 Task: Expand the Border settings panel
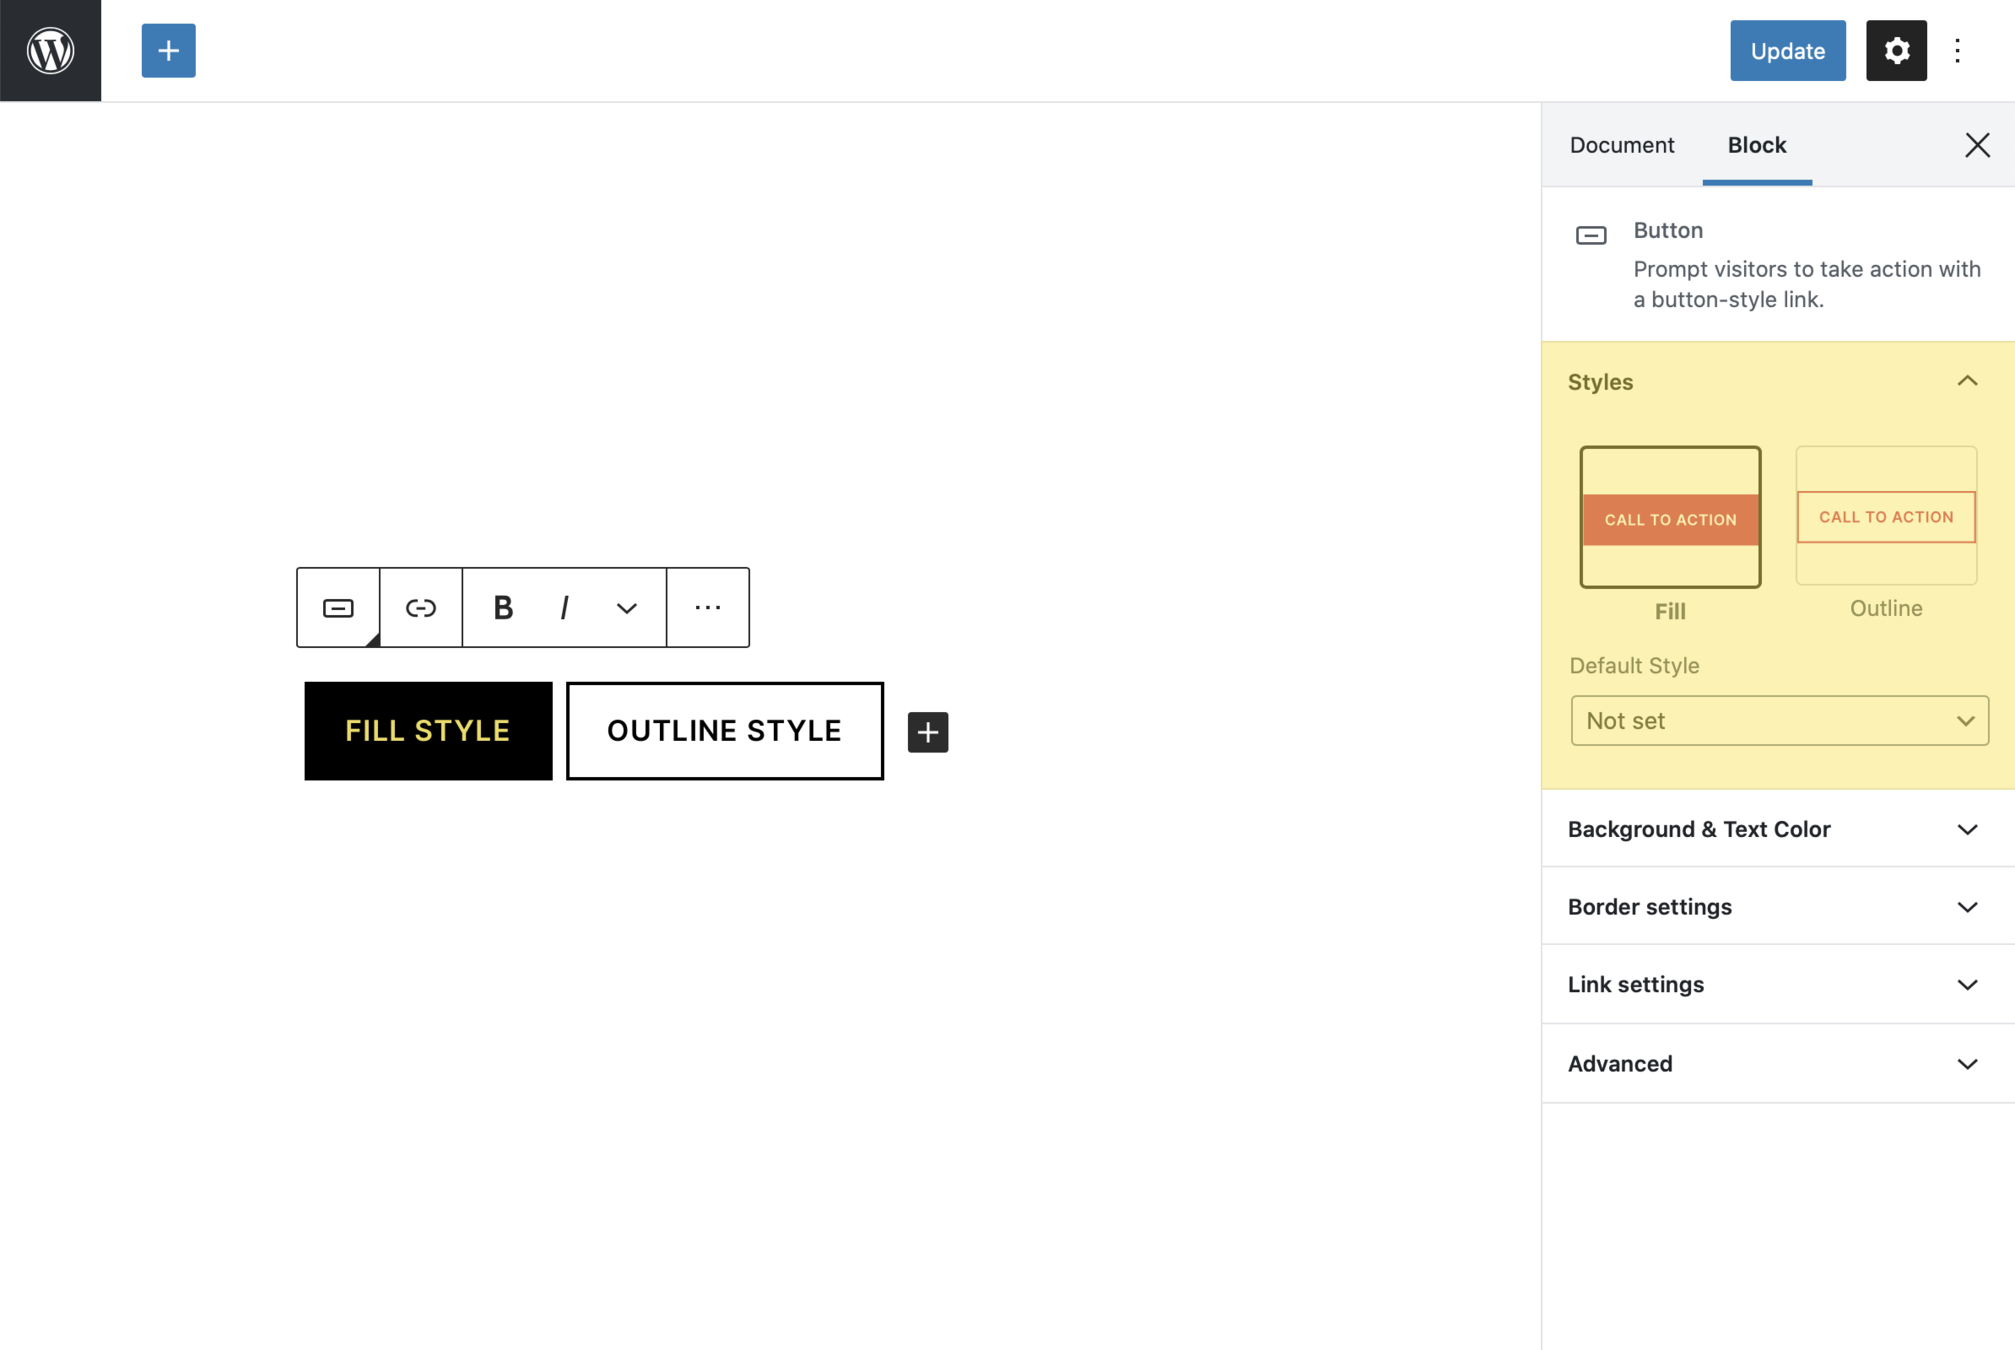tap(1777, 906)
